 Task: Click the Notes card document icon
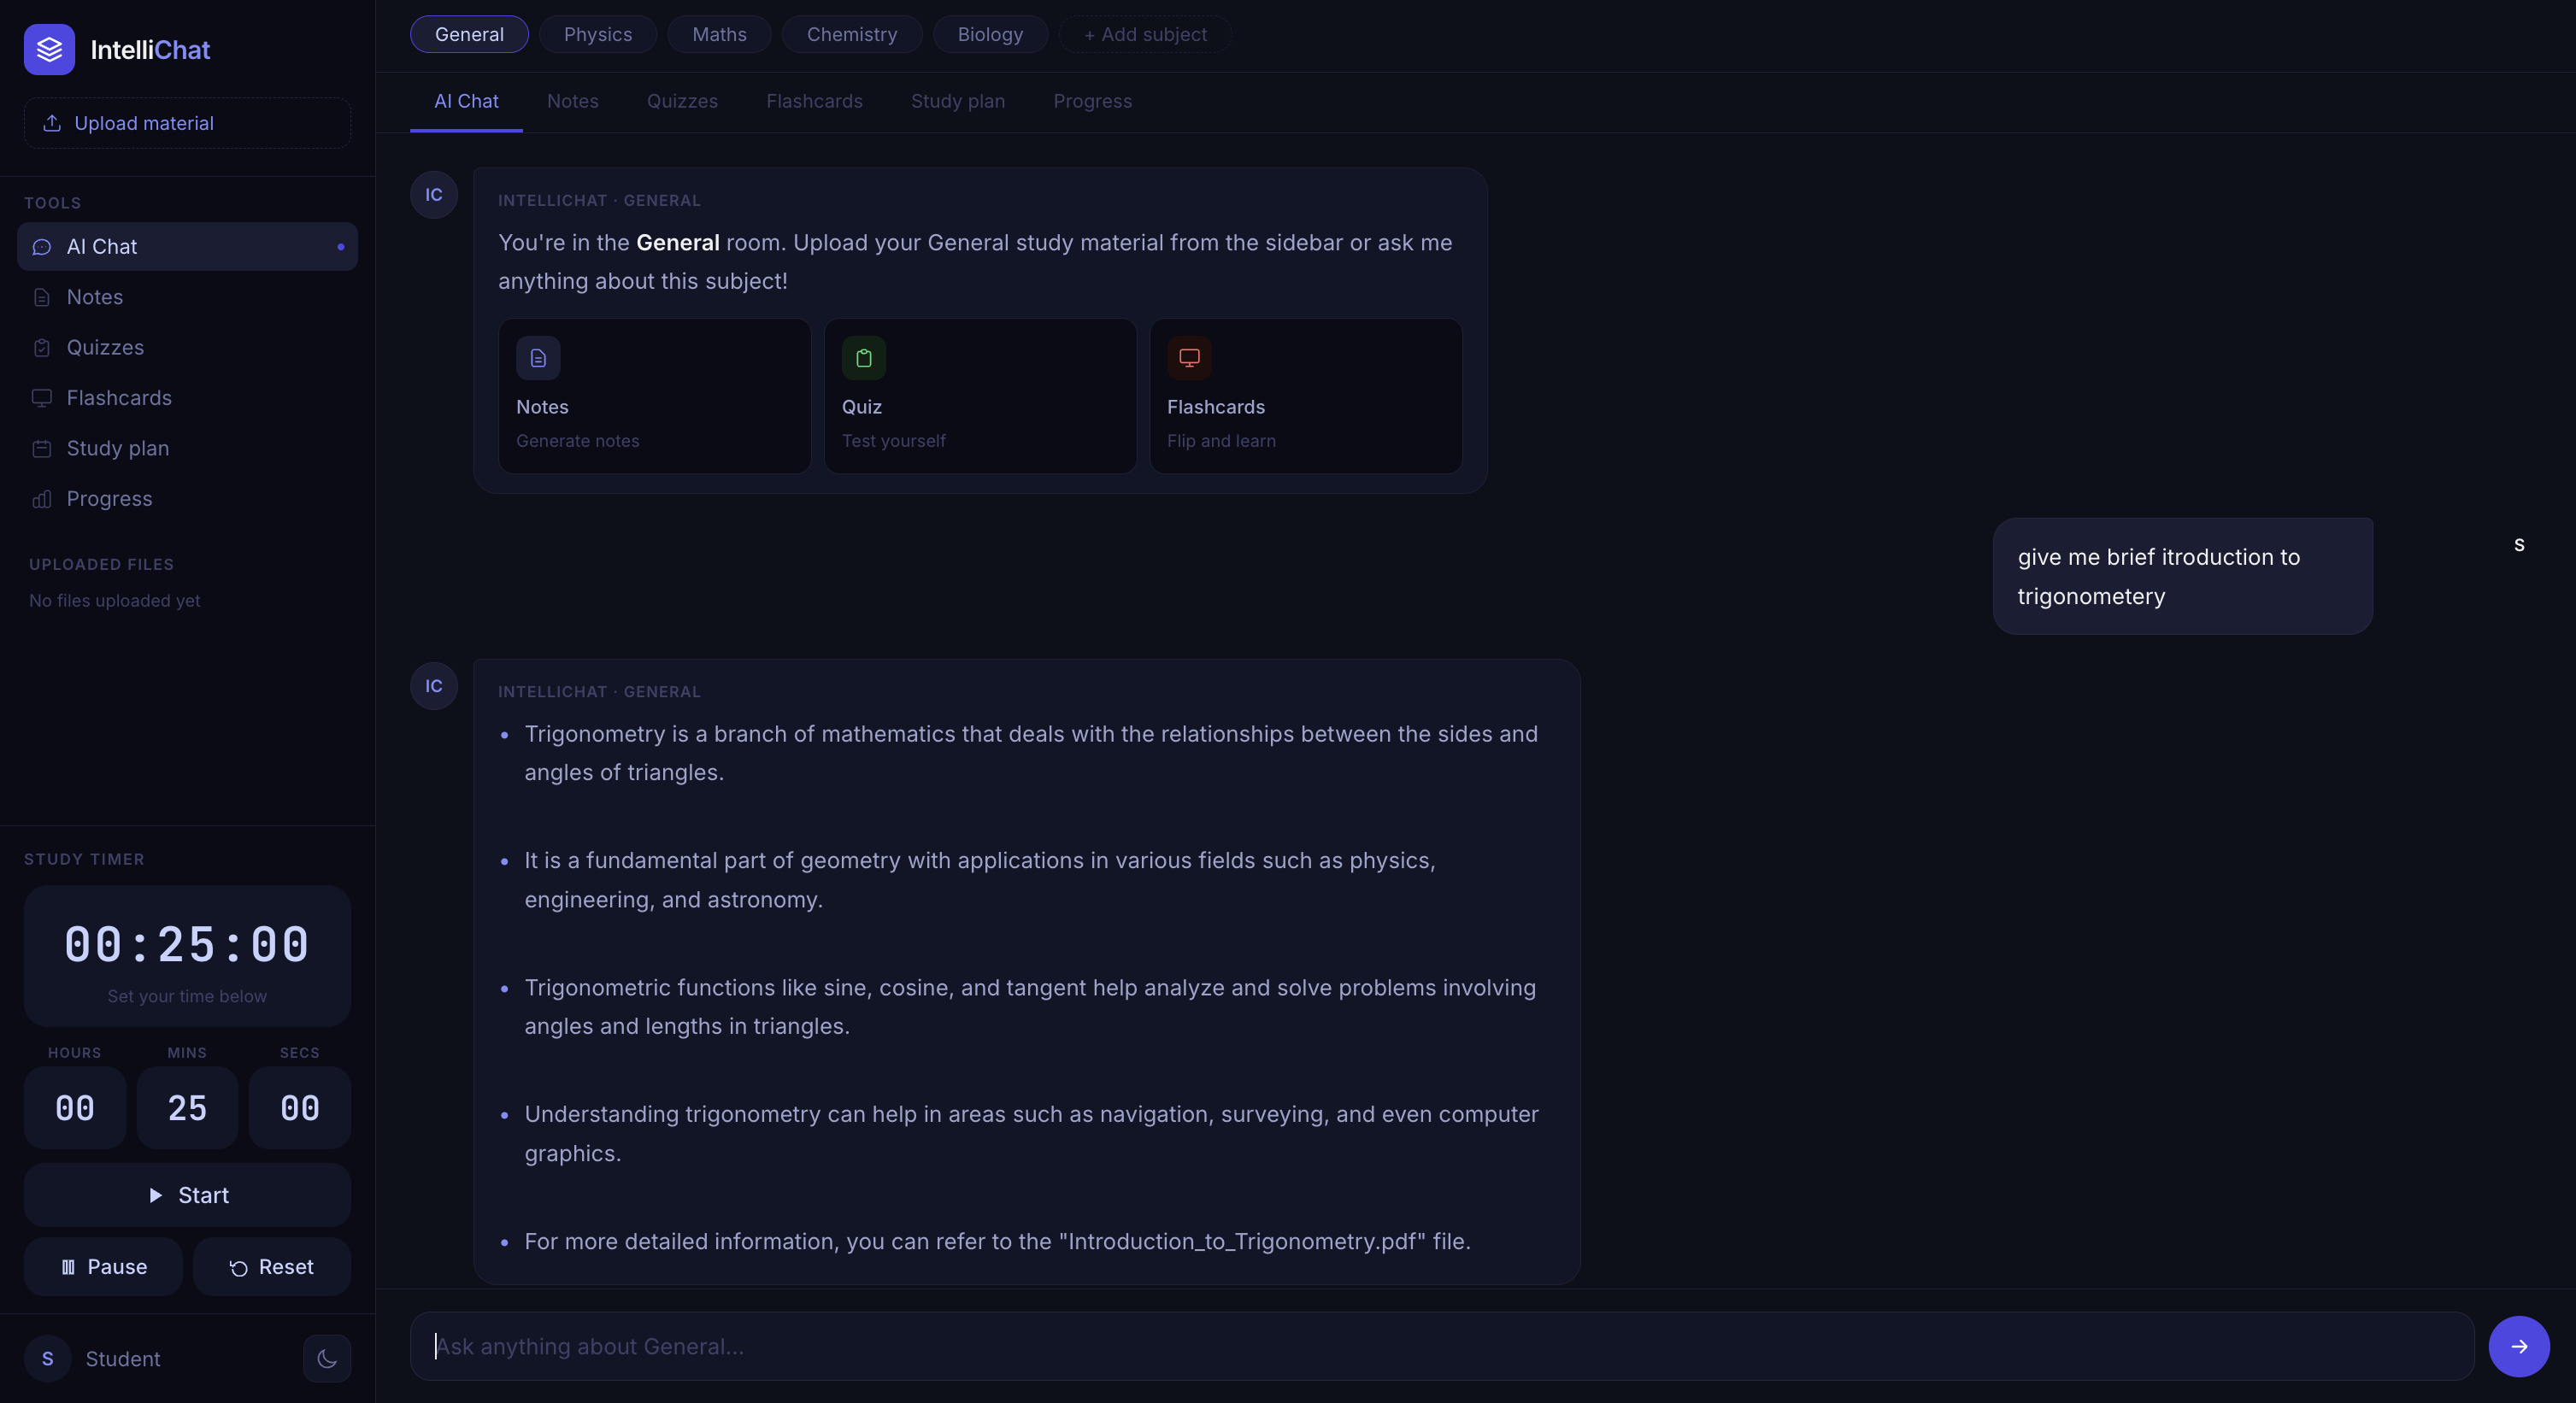click(538, 358)
